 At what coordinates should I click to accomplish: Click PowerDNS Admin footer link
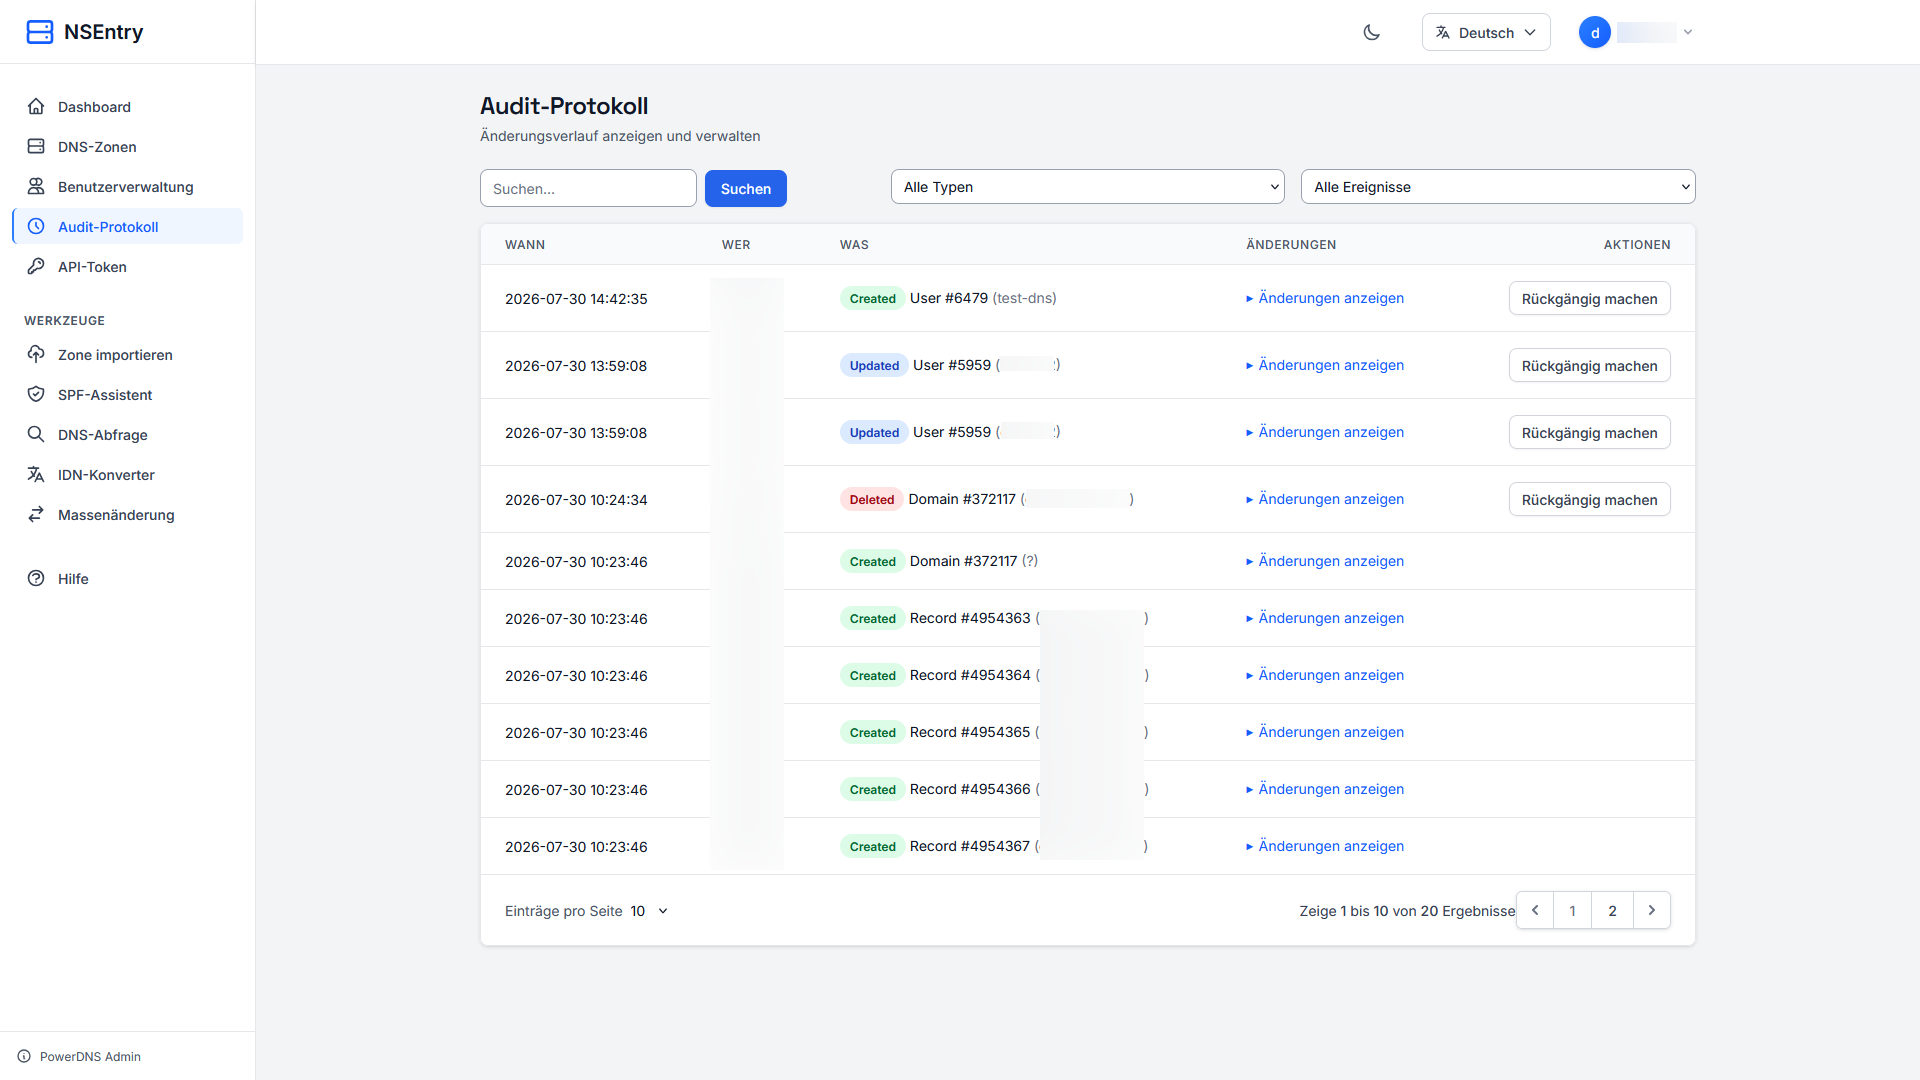(x=90, y=1056)
